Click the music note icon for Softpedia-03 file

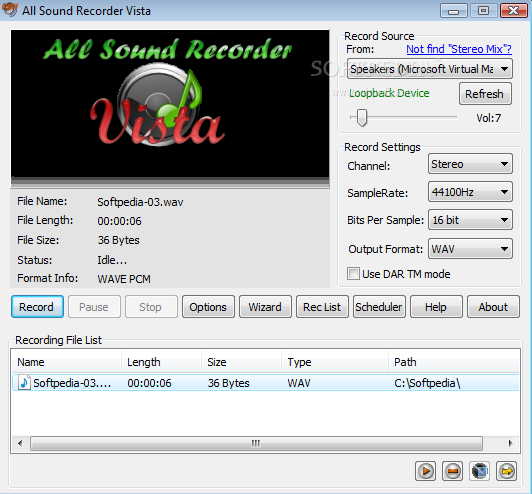24,383
